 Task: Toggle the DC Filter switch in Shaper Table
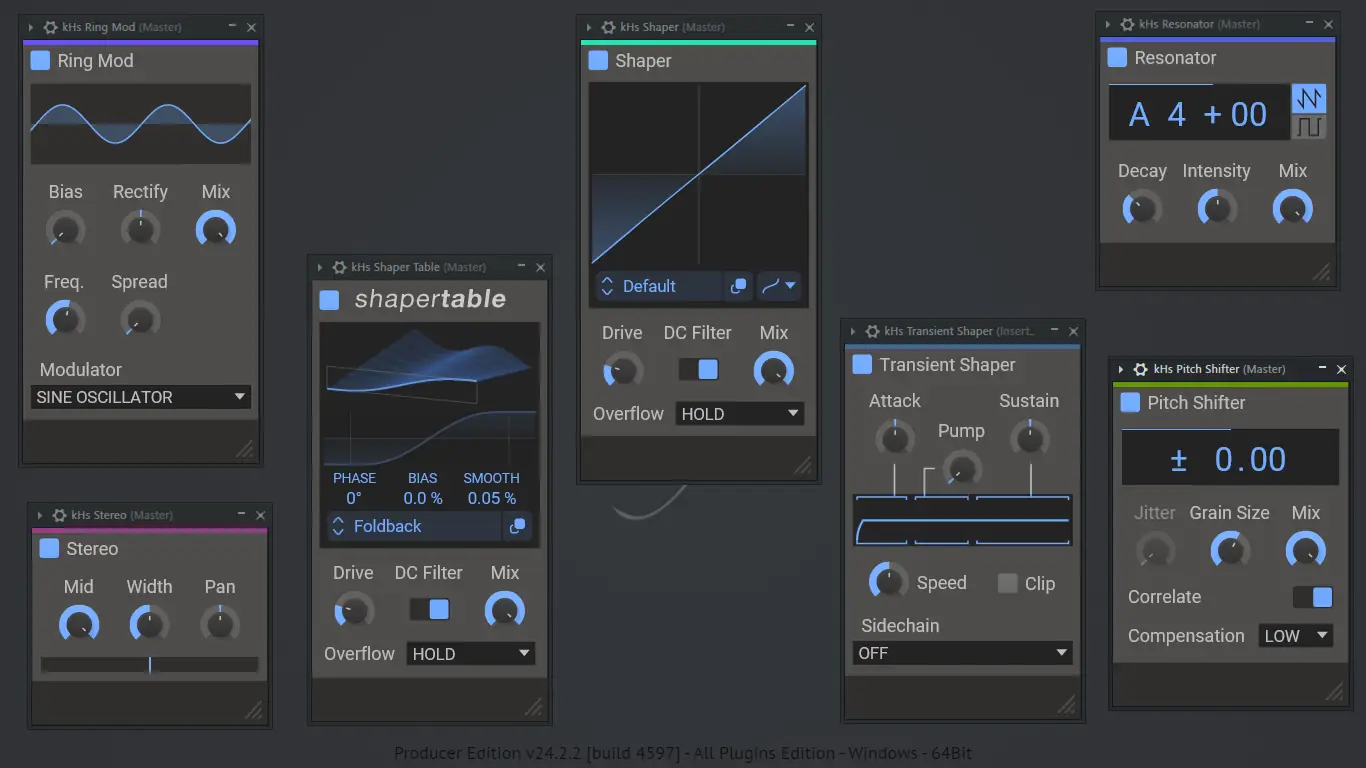pyautogui.click(x=430, y=609)
